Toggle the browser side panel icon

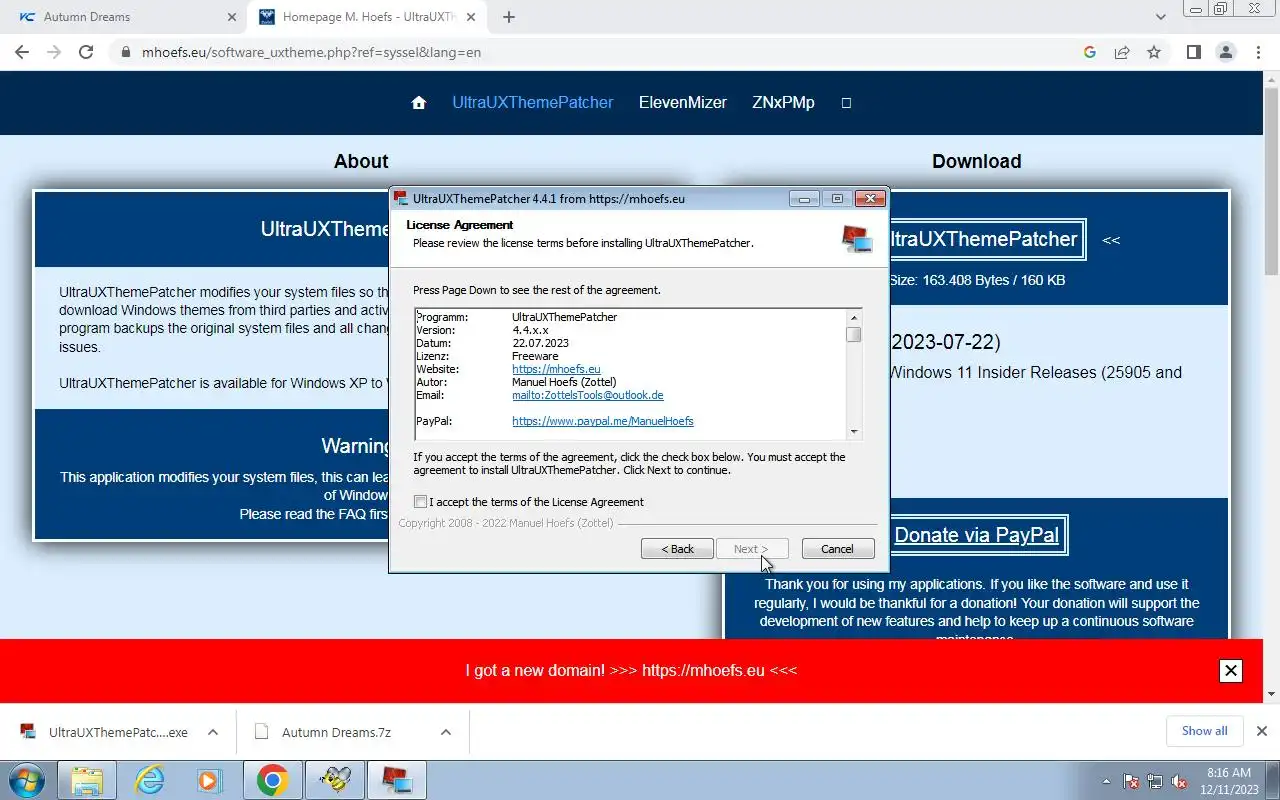tap(1193, 52)
